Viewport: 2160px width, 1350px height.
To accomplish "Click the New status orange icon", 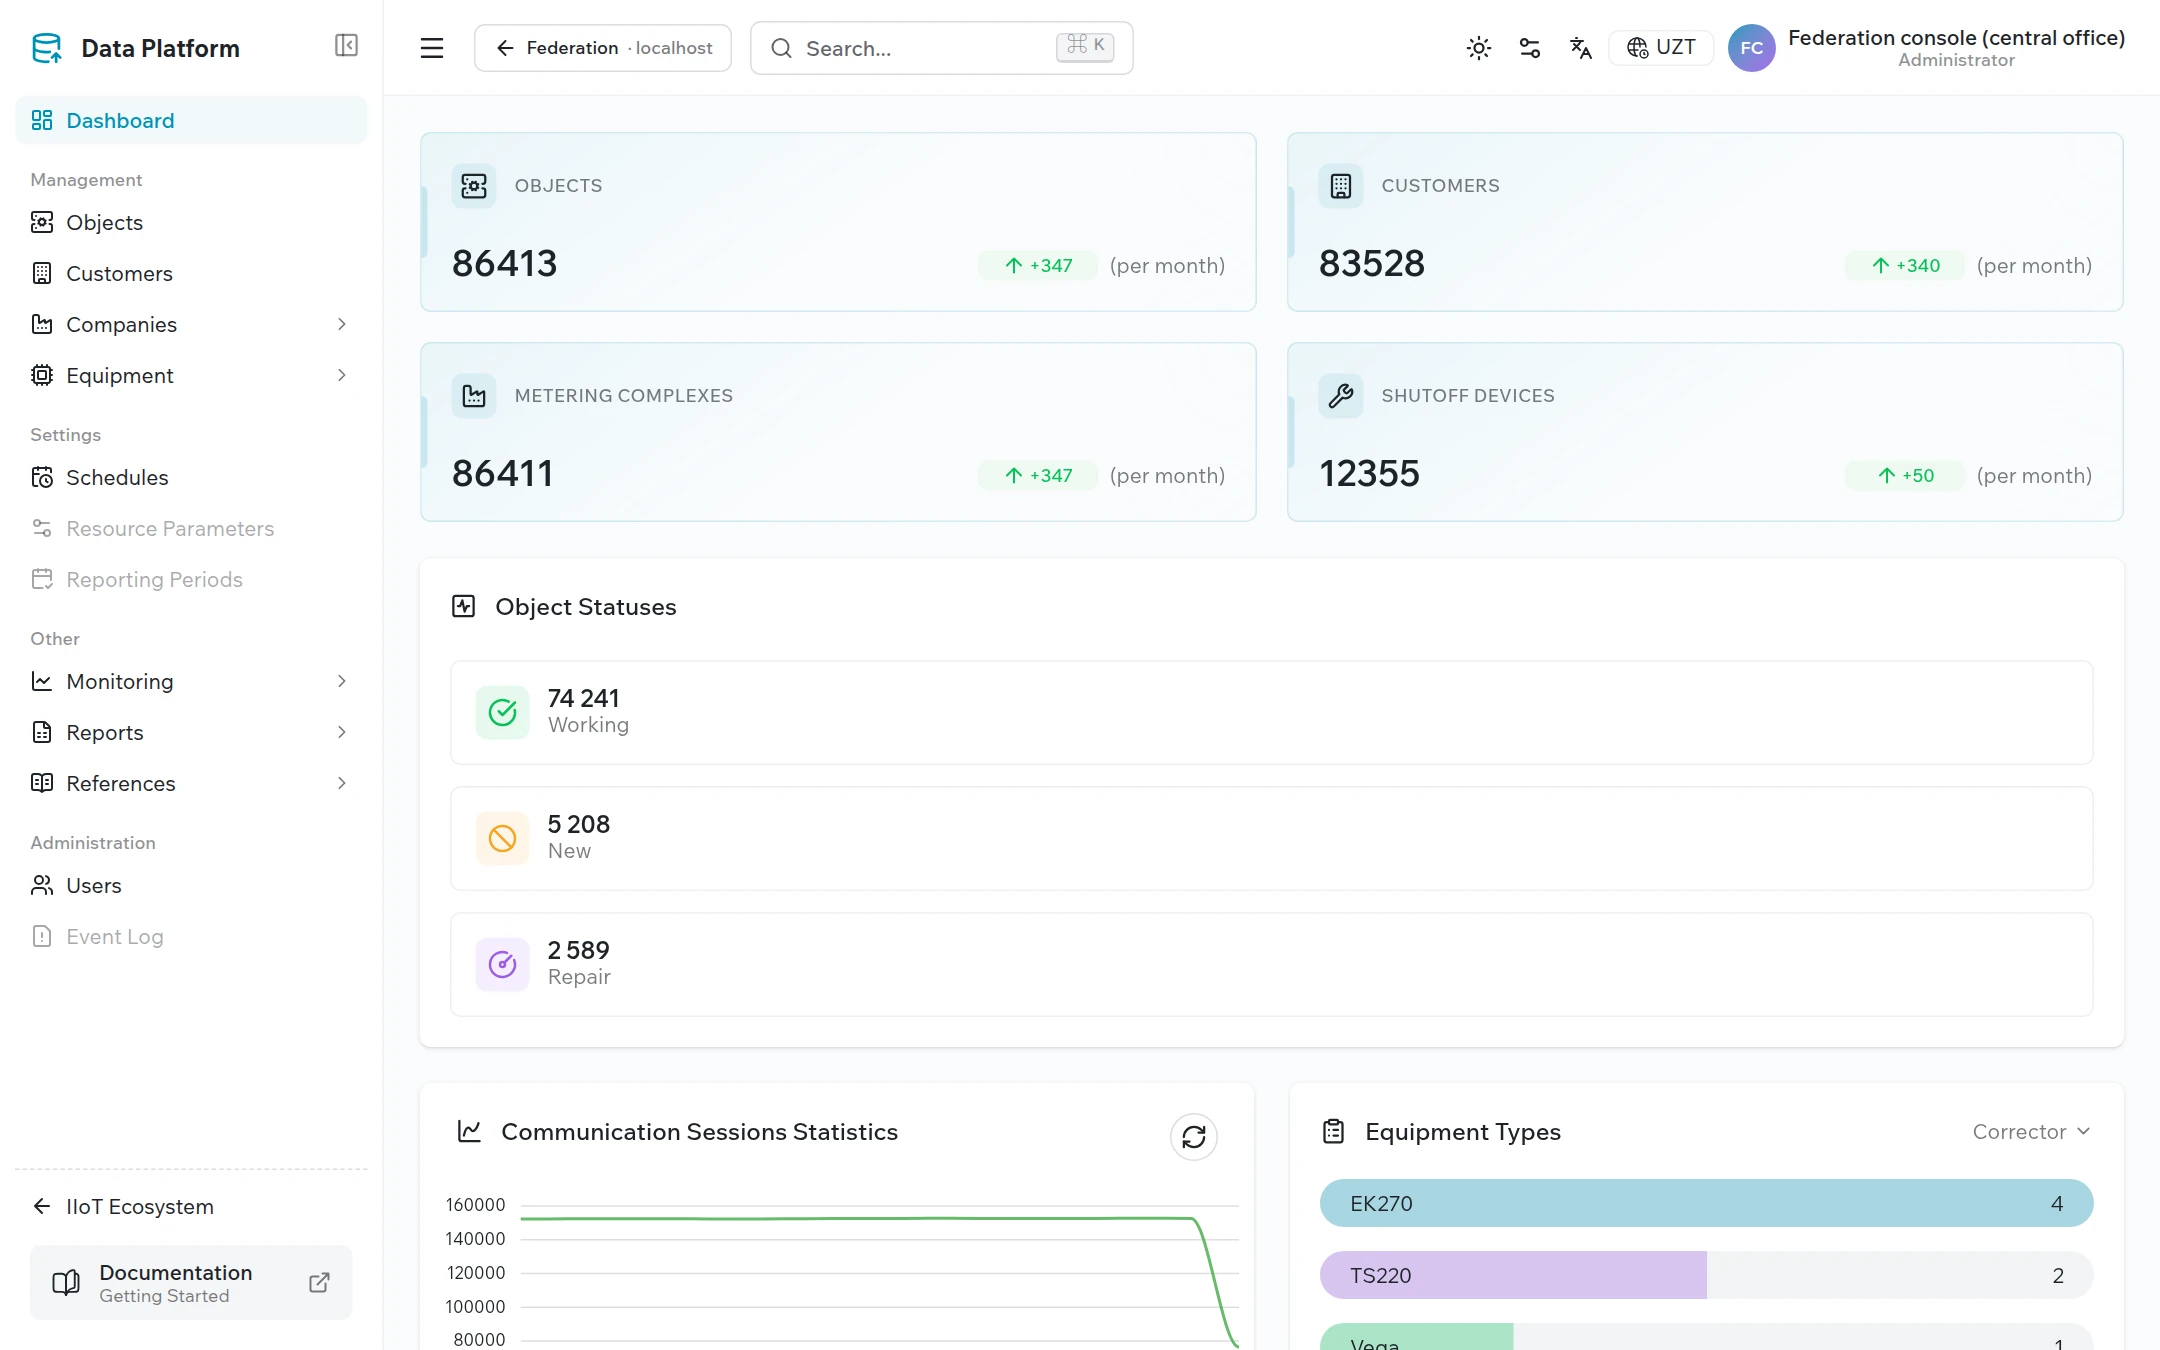I will tap(502, 838).
